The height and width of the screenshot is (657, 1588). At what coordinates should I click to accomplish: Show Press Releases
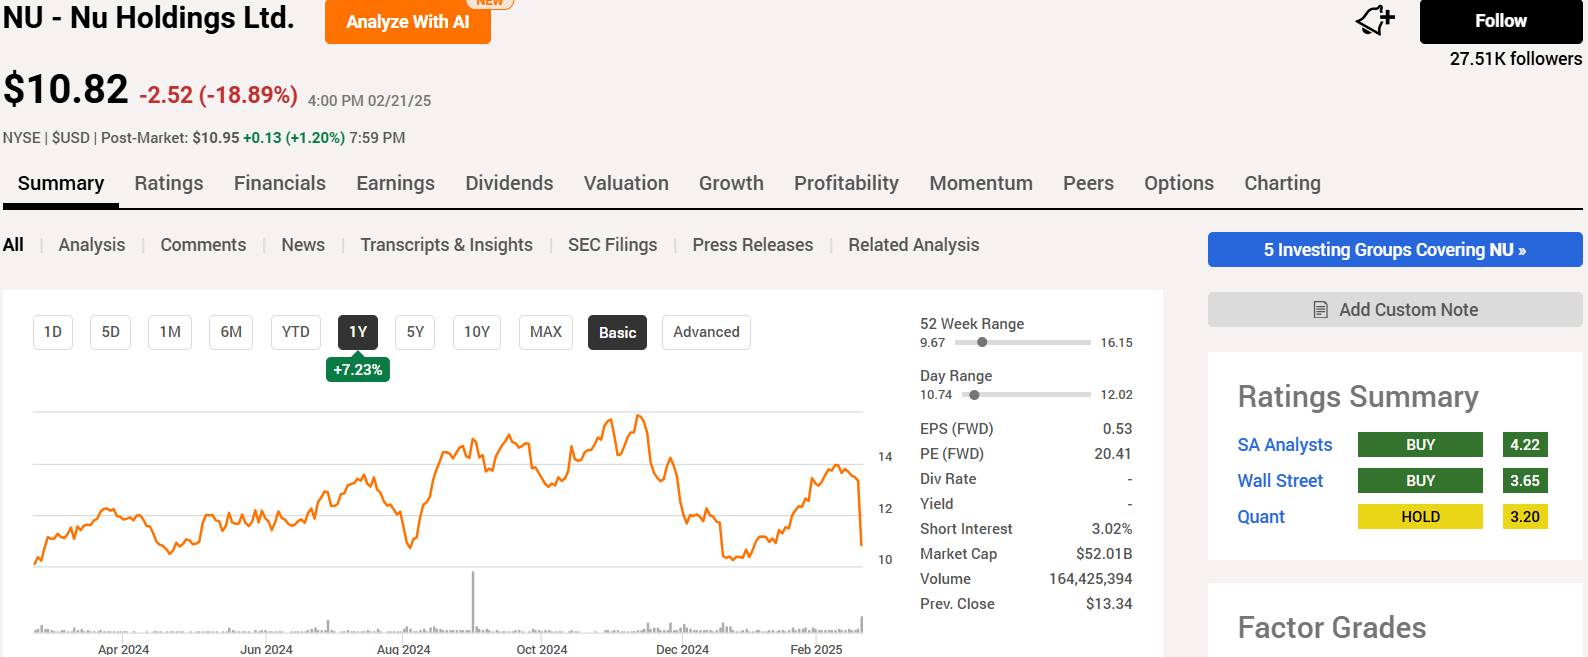tap(753, 245)
